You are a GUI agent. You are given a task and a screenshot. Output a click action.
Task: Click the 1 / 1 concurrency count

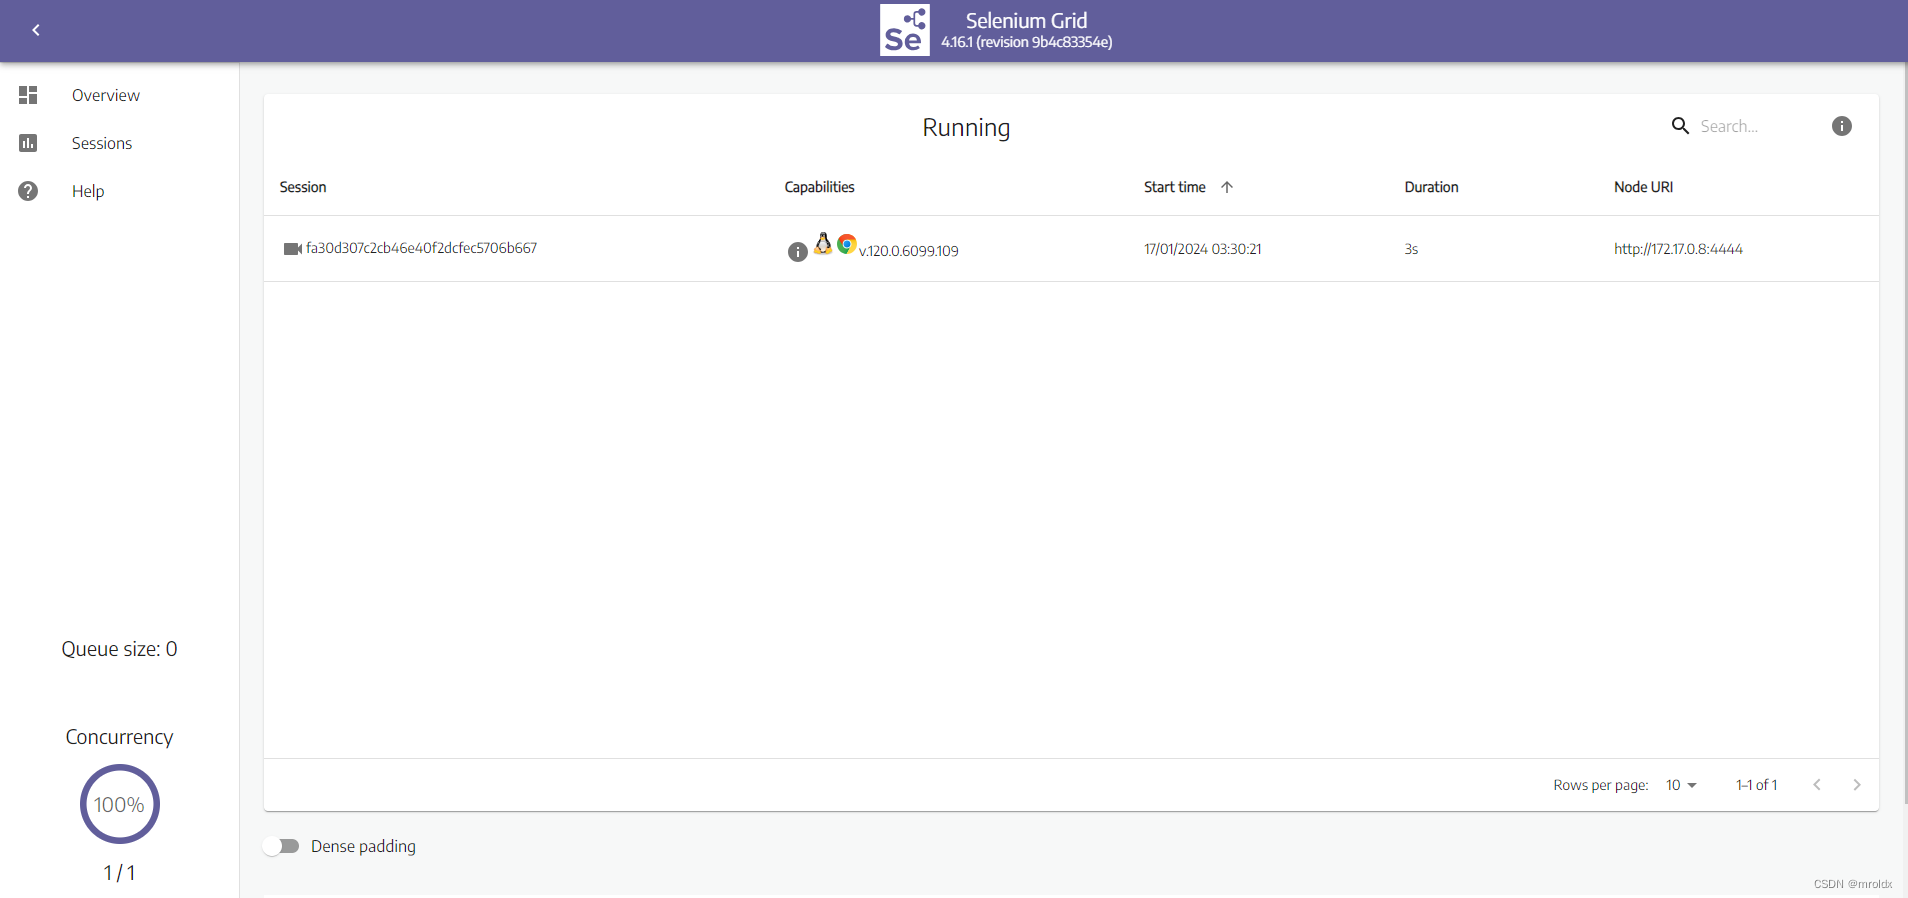pos(119,873)
